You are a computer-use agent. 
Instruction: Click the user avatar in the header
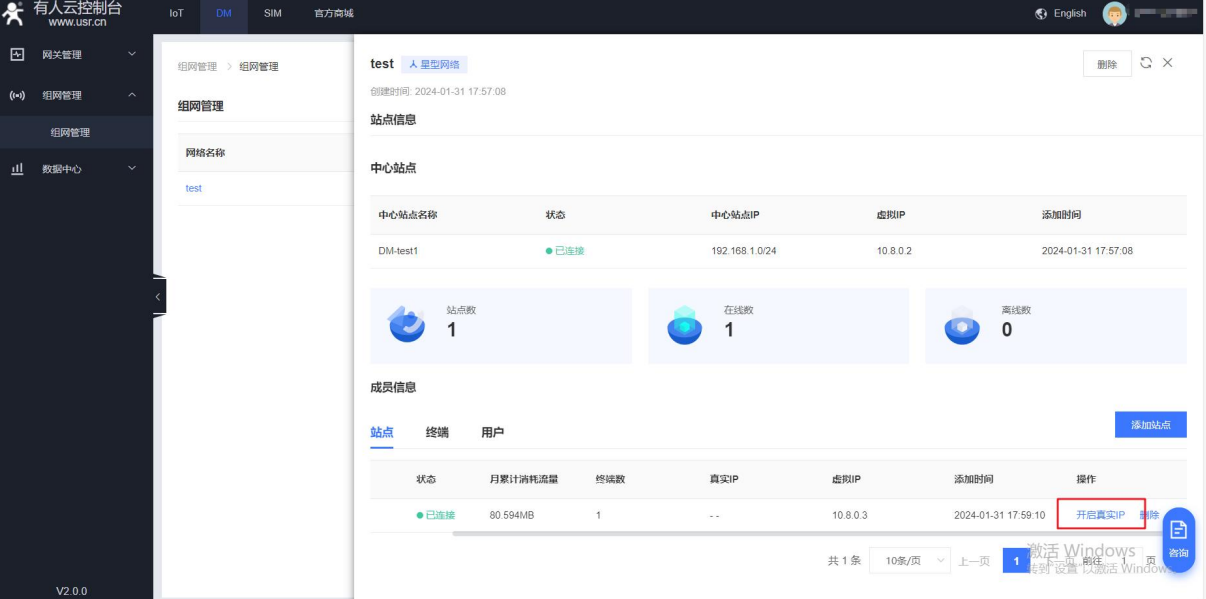click(1114, 13)
